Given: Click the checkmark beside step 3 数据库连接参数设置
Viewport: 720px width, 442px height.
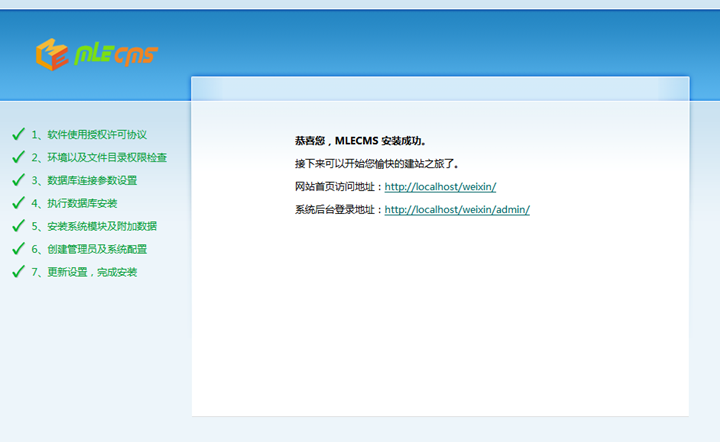Looking at the screenshot, I should (18, 180).
